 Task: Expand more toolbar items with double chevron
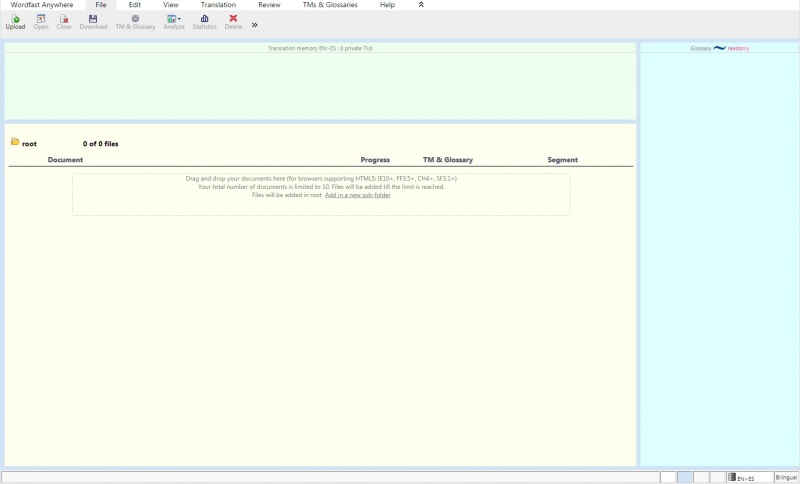tap(254, 25)
